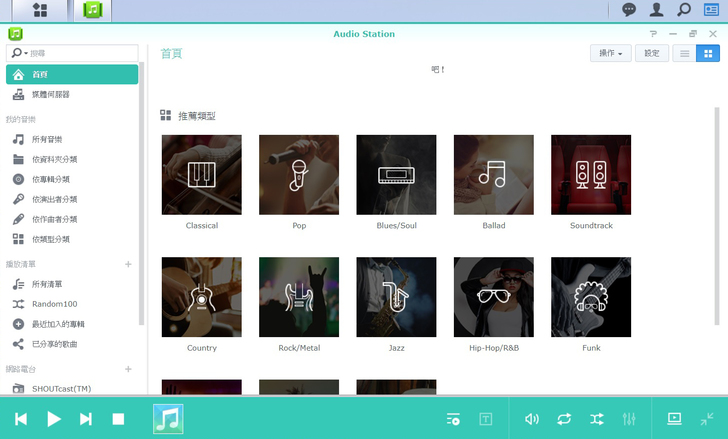Expand the search options dropdown arrow

click(x=26, y=53)
